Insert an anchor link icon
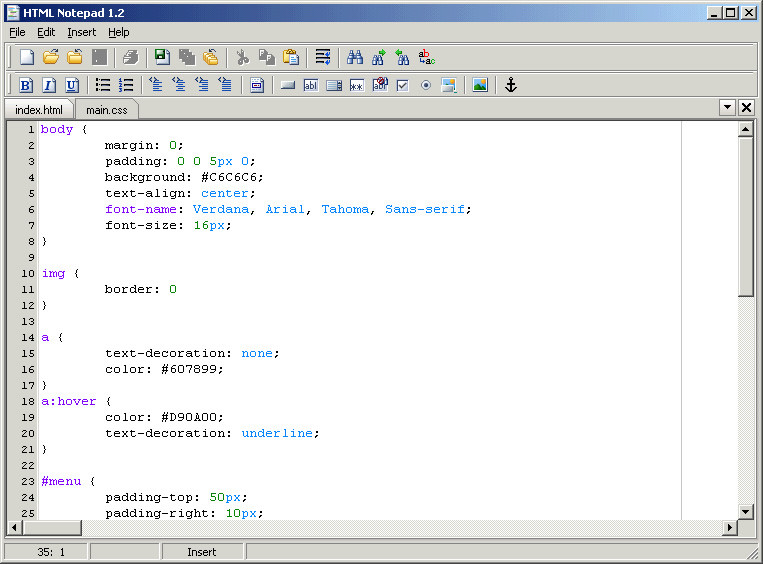Screen dimensions: 763x564 (510, 85)
